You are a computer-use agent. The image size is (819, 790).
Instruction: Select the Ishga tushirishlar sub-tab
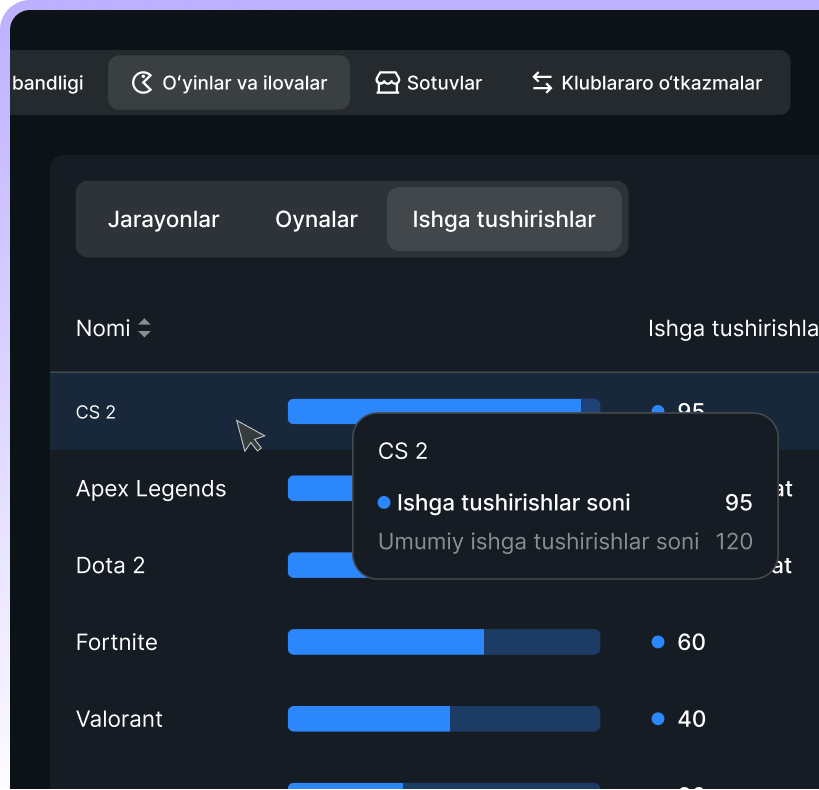(504, 220)
